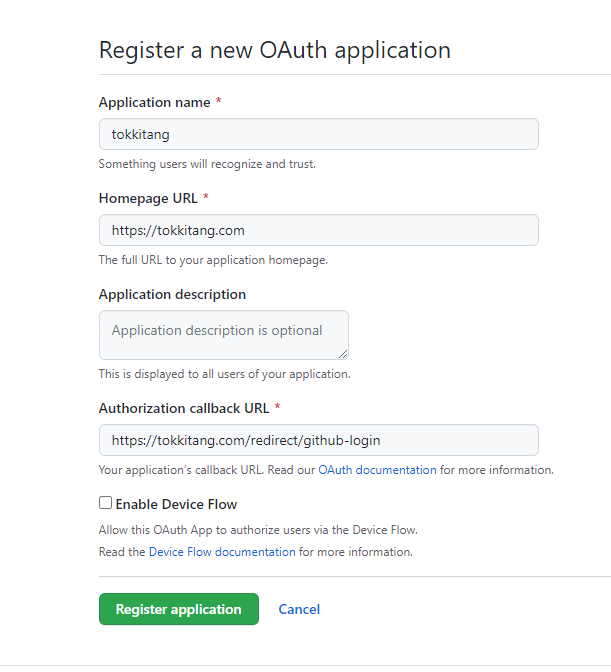Click the "Application name" field label

[154, 103]
